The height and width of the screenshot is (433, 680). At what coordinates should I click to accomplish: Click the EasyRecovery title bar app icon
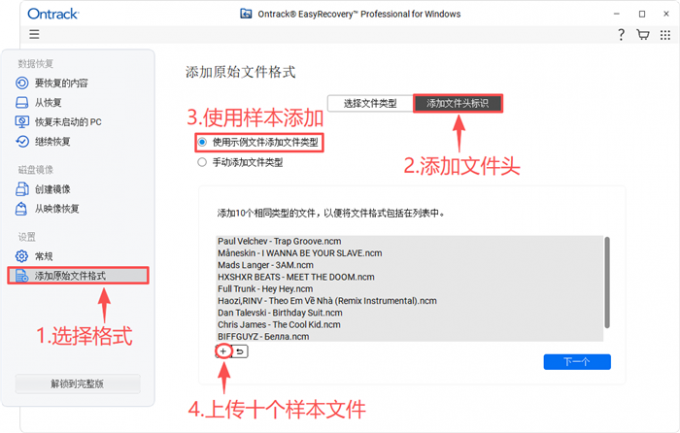[x=246, y=14]
